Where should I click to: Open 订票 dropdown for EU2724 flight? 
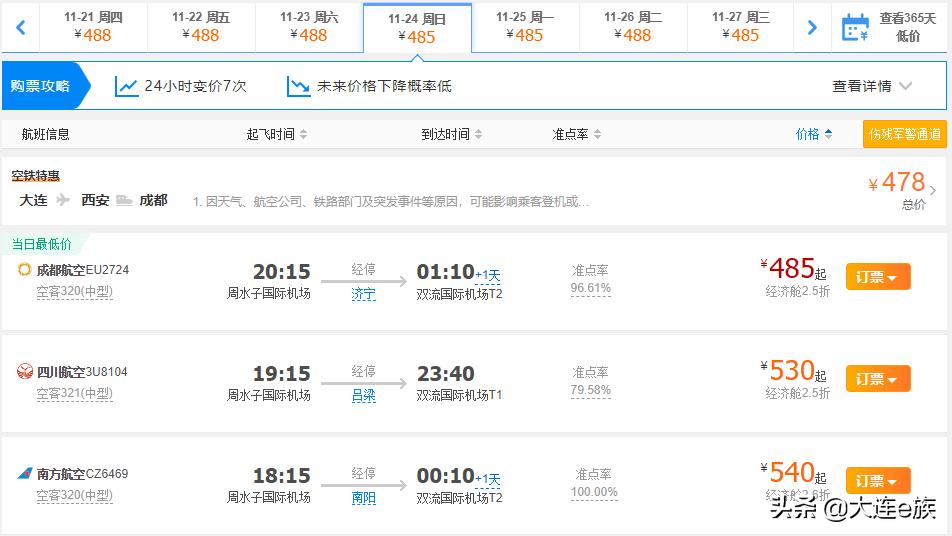(878, 277)
